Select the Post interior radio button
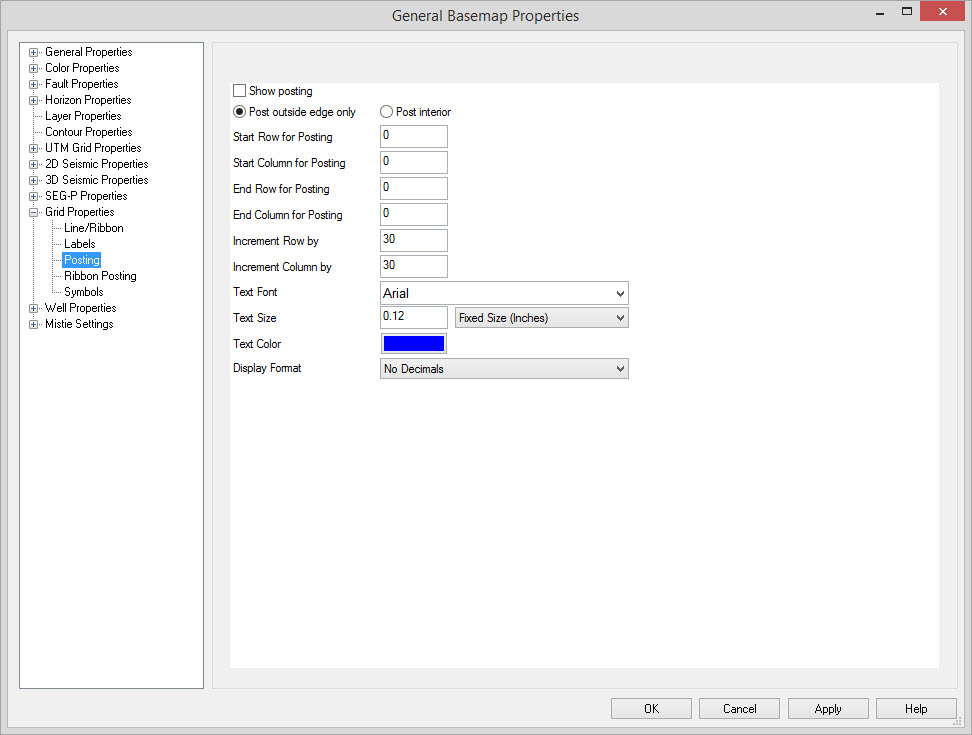Screen dimensions: 972x735 [x=387, y=112]
